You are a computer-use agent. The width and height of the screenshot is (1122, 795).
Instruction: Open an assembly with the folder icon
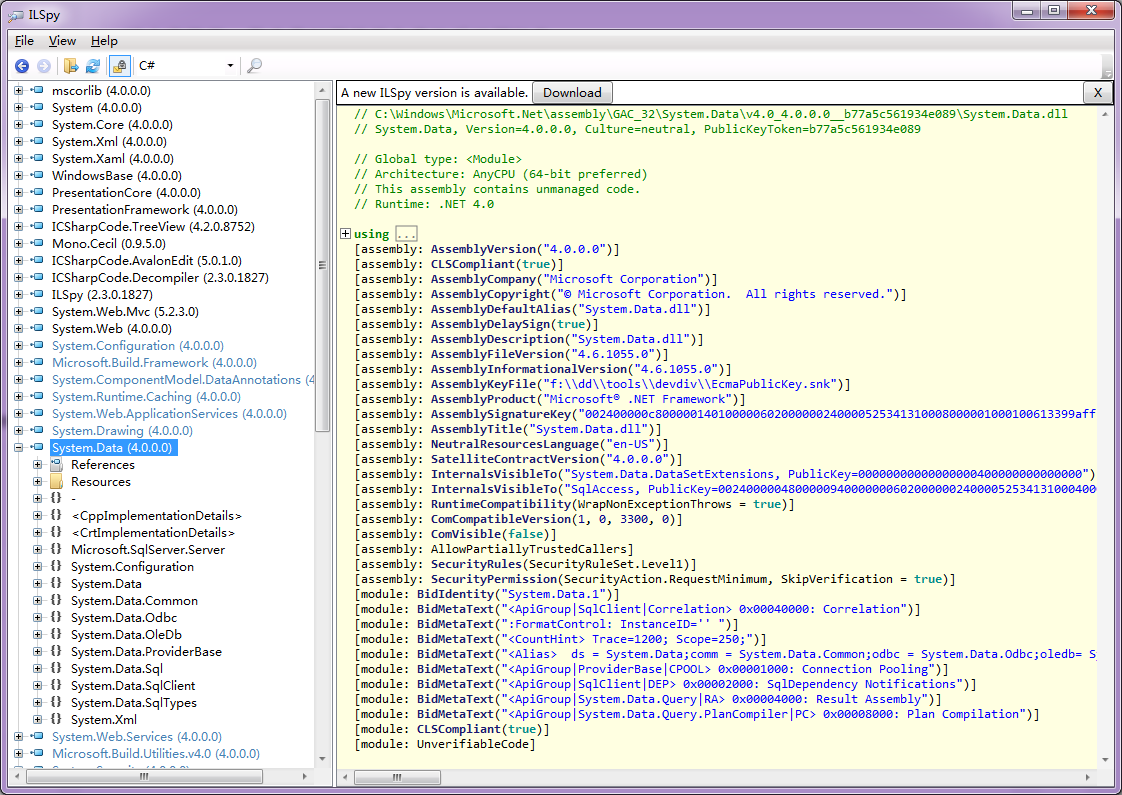(70, 66)
